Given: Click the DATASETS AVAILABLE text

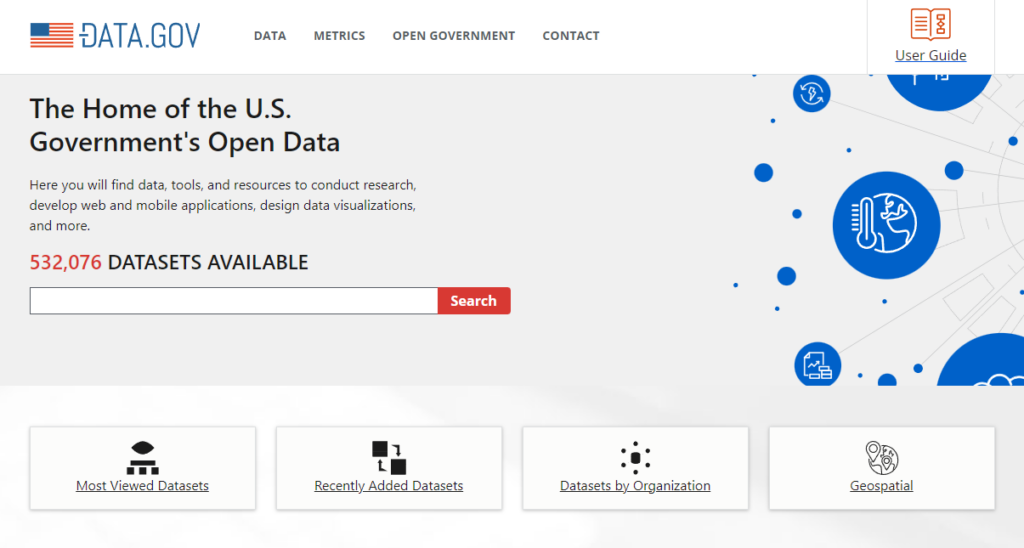Looking at the screenshot, I should 208,263.
